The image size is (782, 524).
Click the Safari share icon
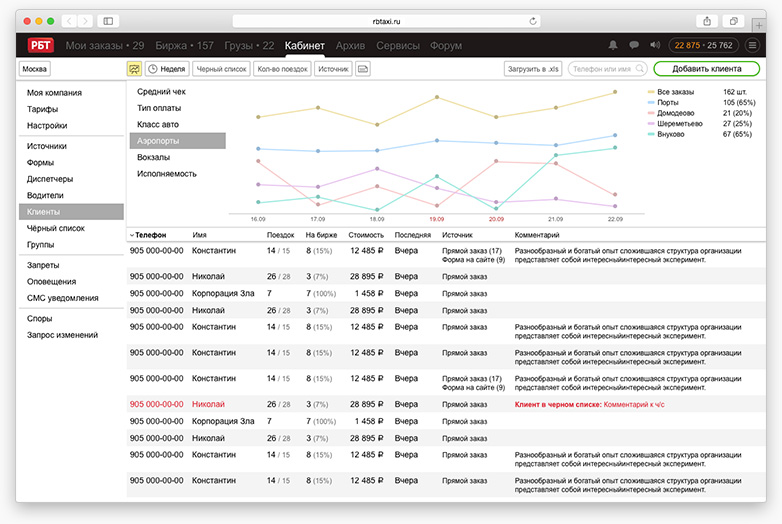707,21
